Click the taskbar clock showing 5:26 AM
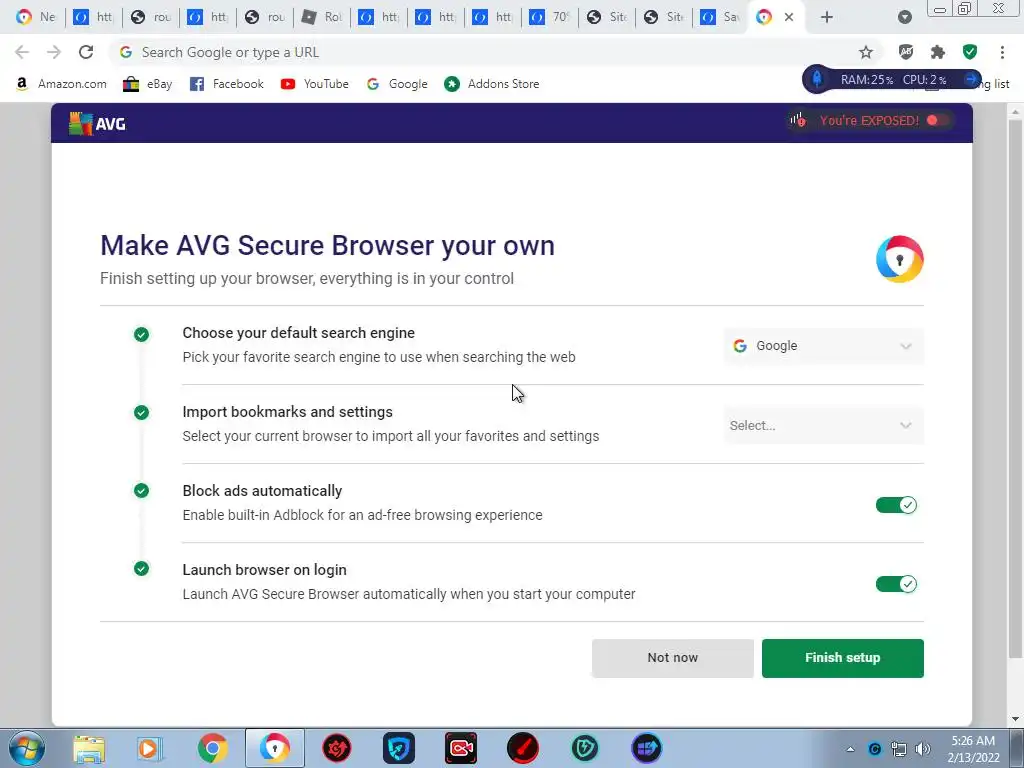Image resolution: width=1024 pixels, height=768 pixels. point(973,749)
